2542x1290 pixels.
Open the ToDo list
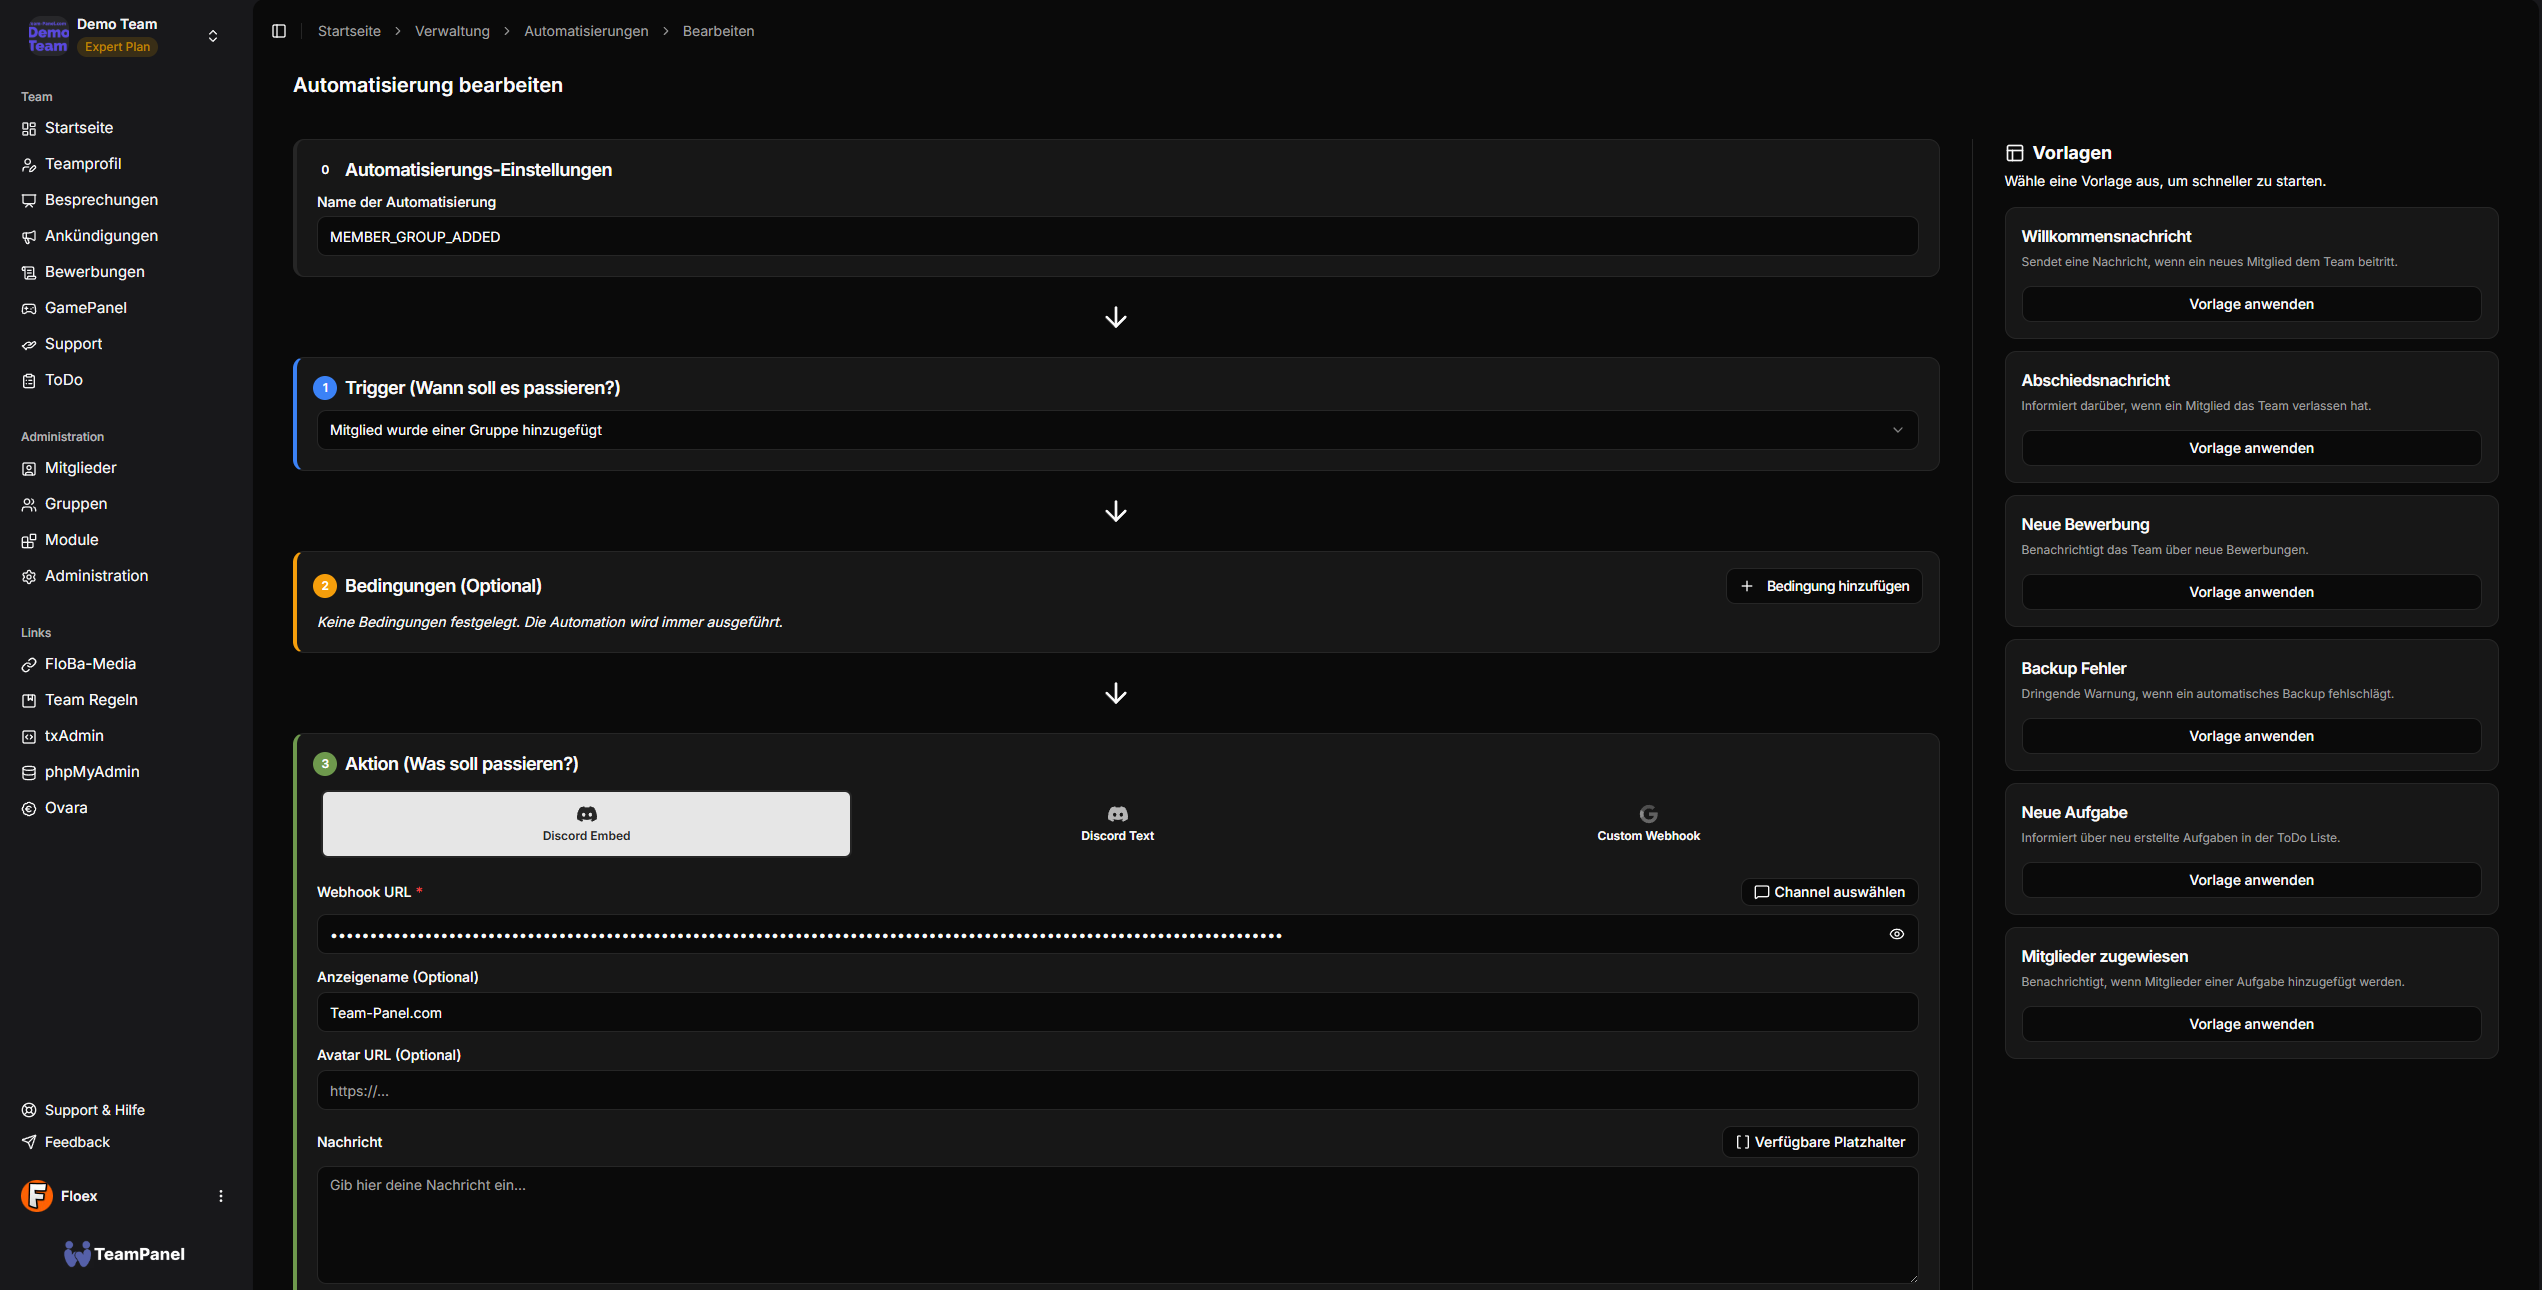point(64,379)
